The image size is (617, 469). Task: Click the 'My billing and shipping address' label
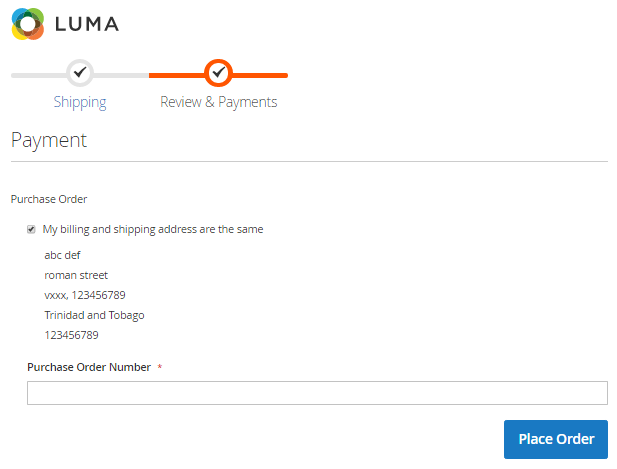[x=153, y=229]
